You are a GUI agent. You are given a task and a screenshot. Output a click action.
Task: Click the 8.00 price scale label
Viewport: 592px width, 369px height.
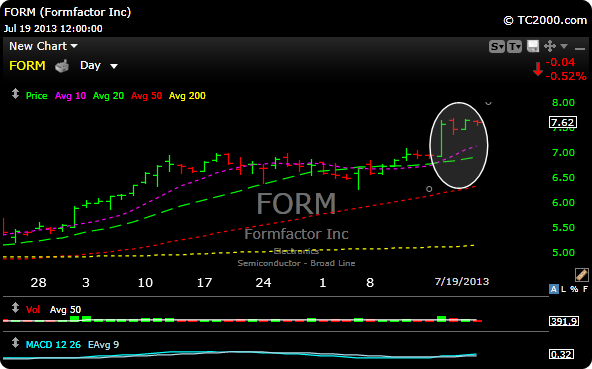pos(563,103)
